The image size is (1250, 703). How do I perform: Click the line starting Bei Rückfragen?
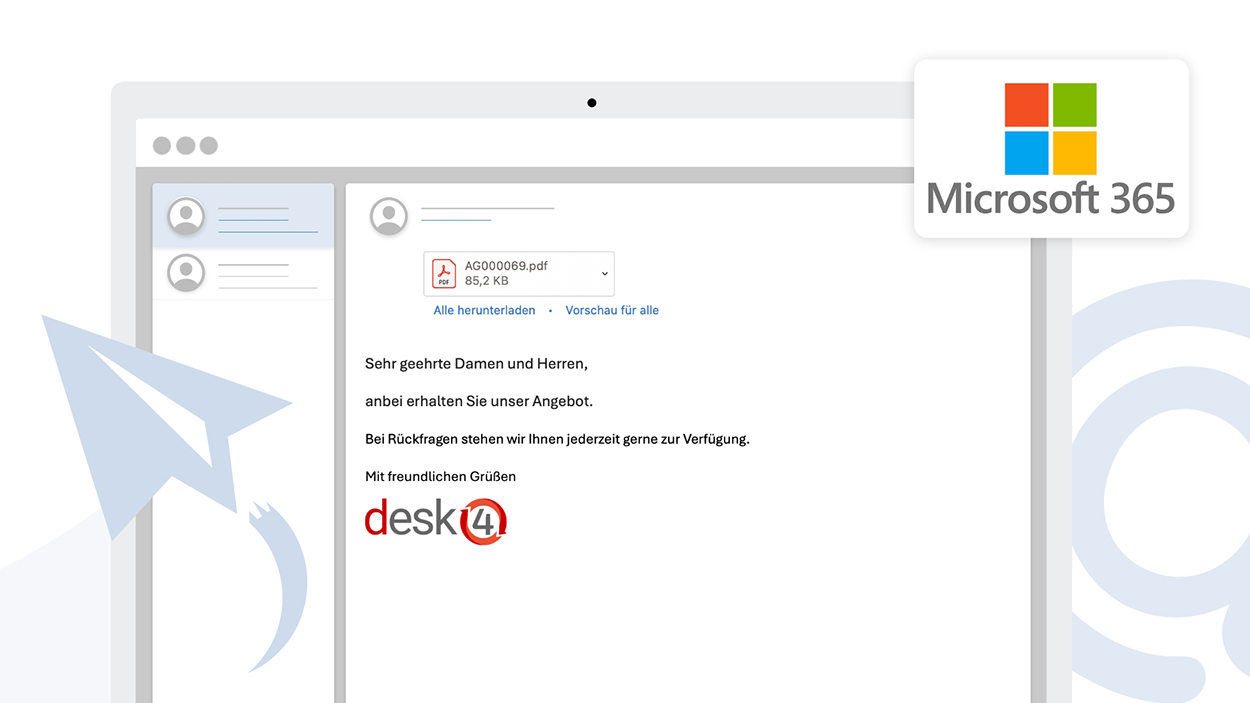tap(557, 439)
